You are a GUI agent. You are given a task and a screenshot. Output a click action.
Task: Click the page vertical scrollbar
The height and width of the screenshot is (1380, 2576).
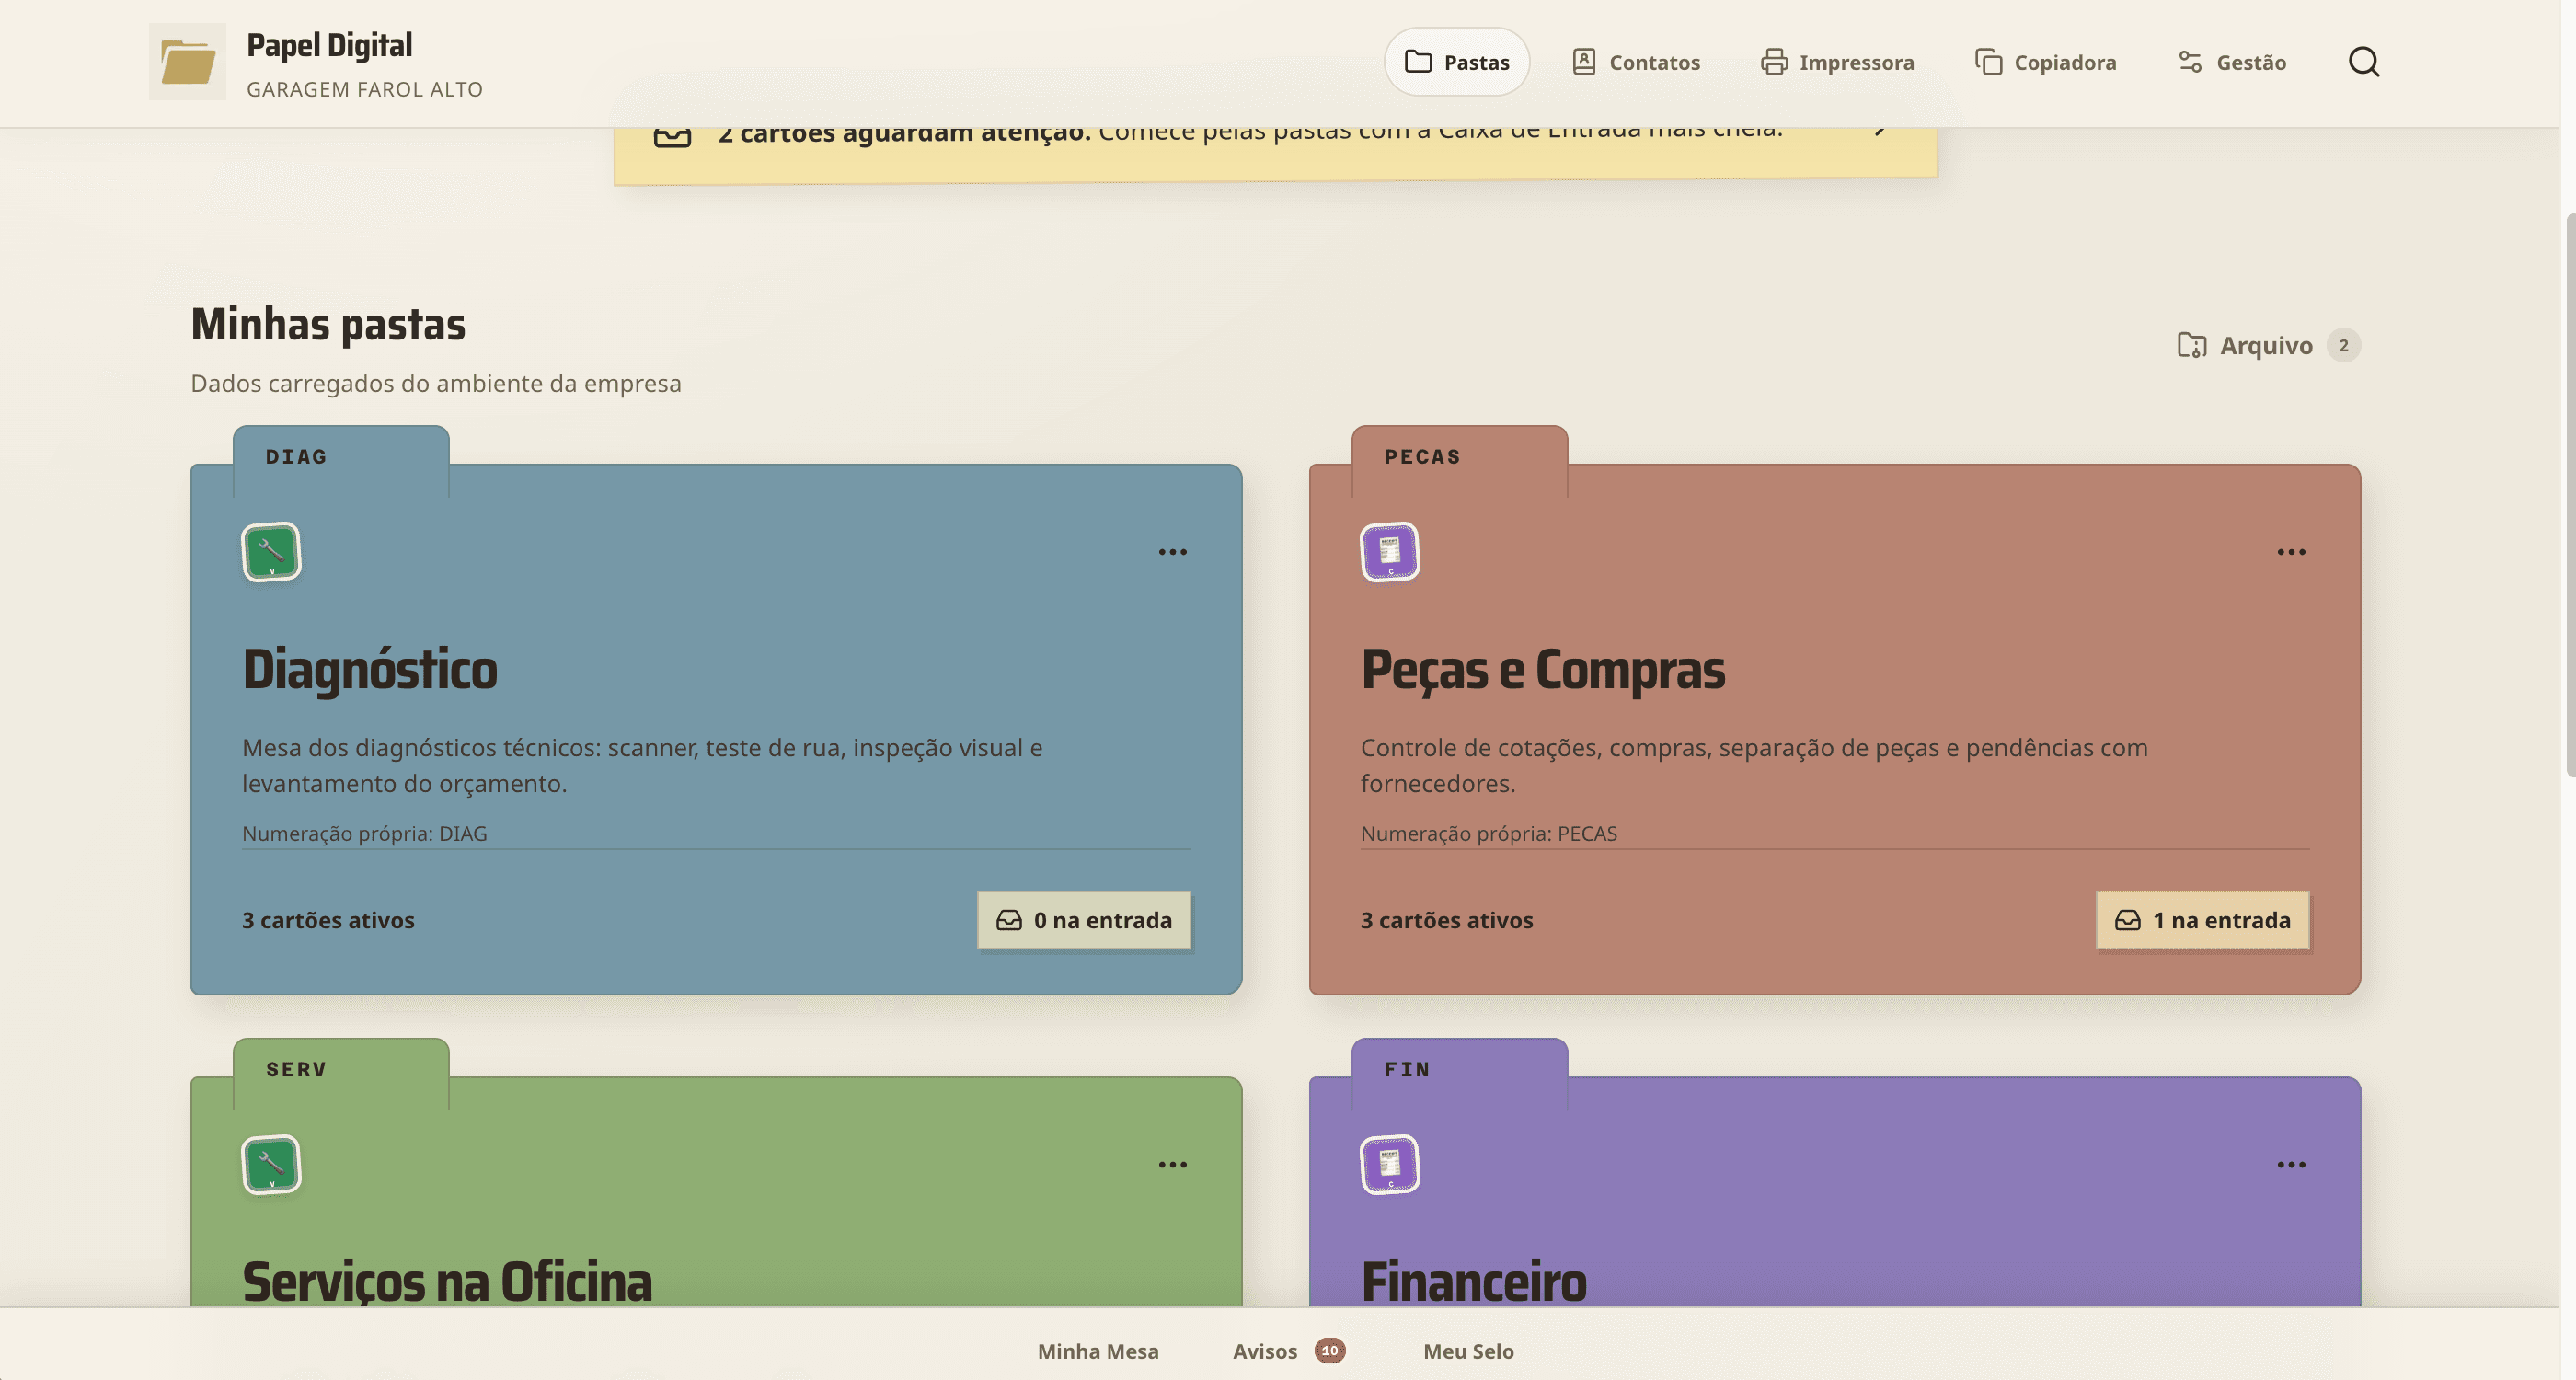tap(2570, 495)
